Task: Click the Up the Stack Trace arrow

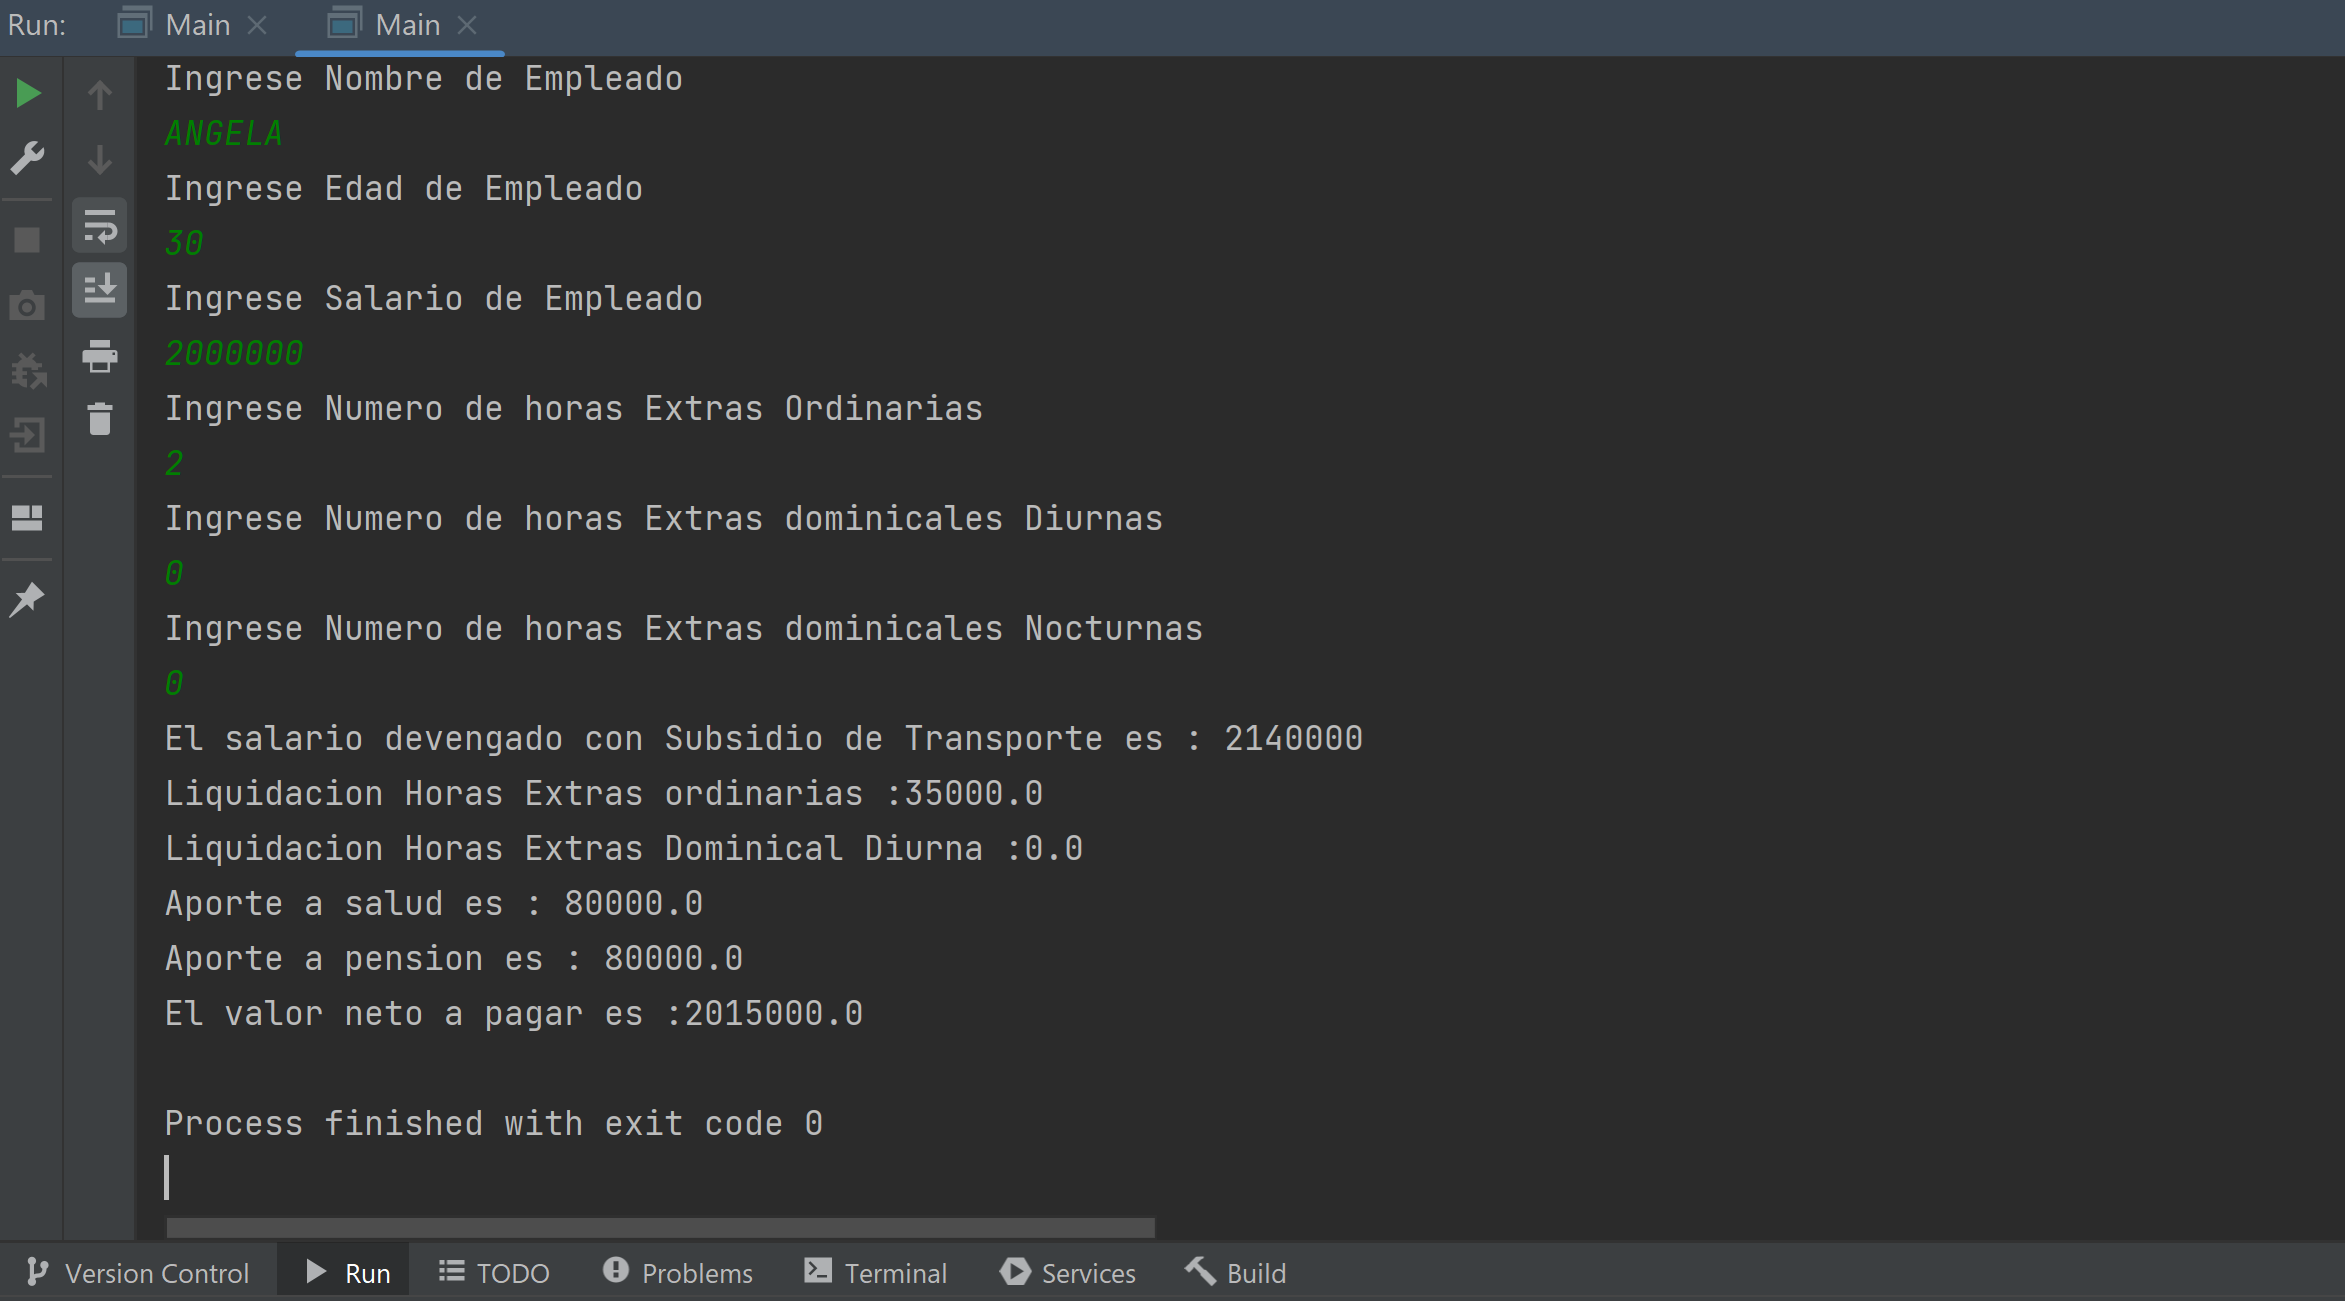Action: 100,96
